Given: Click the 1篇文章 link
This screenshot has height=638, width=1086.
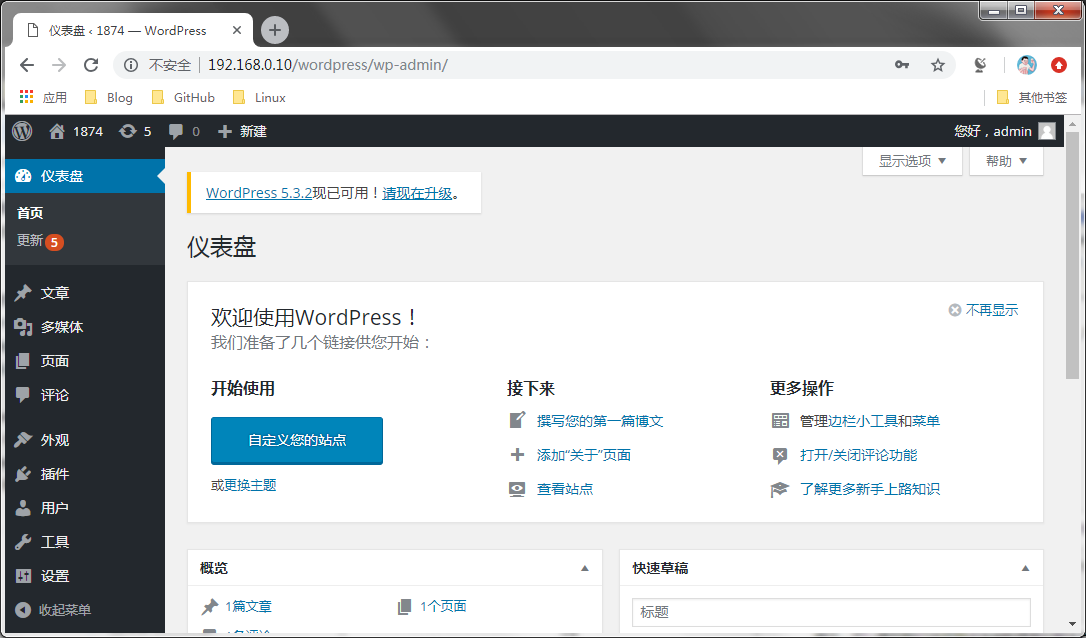Looking at the screenshot, I should click(x=249, y=606).
